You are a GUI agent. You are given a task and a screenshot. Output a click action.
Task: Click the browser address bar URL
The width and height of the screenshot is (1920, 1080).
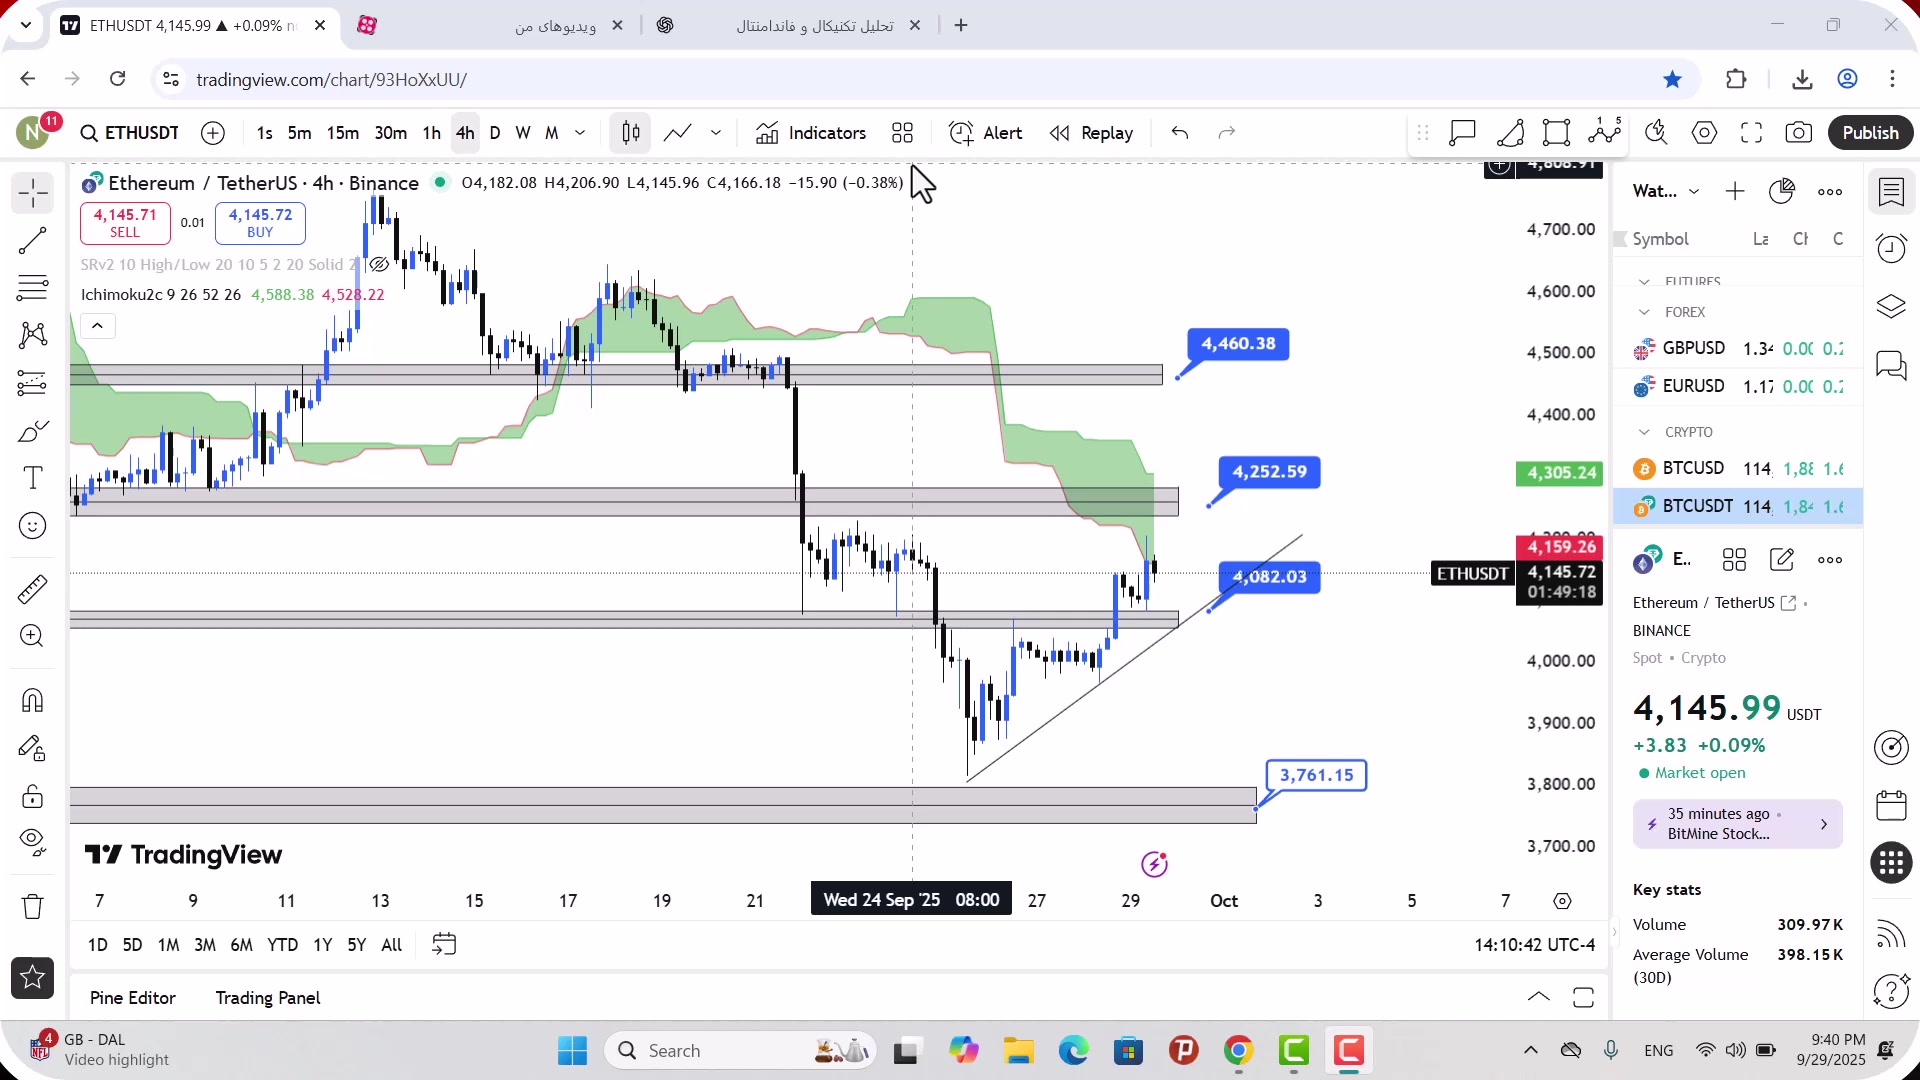[331, 79]
